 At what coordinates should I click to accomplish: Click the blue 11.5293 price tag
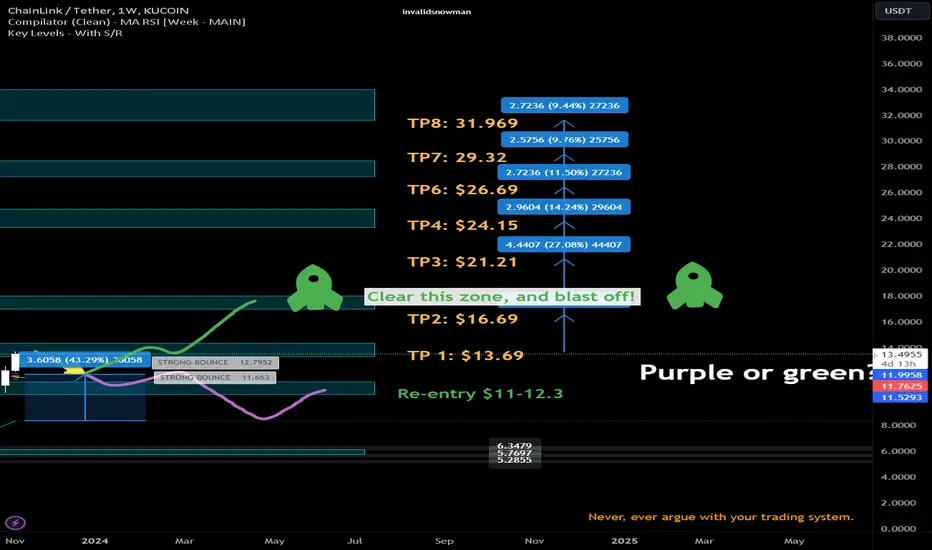[900, 398]
